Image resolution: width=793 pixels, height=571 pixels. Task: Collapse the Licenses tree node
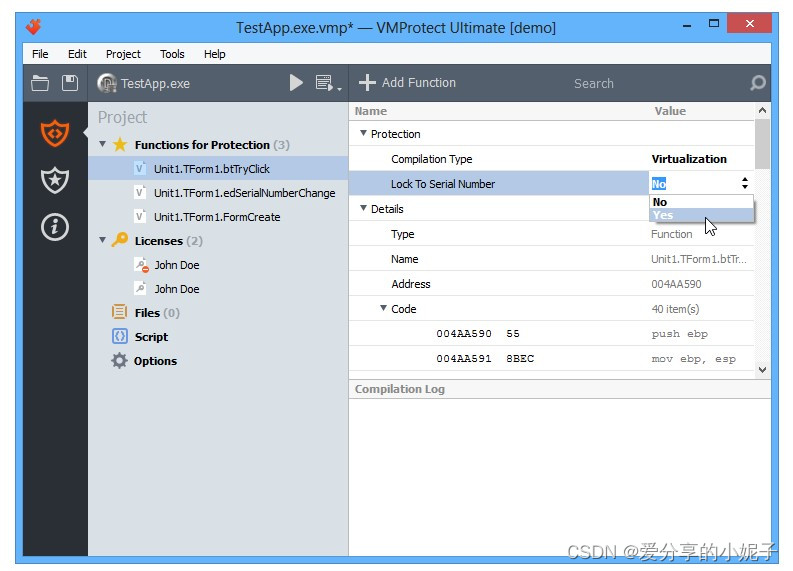[103, 240]
